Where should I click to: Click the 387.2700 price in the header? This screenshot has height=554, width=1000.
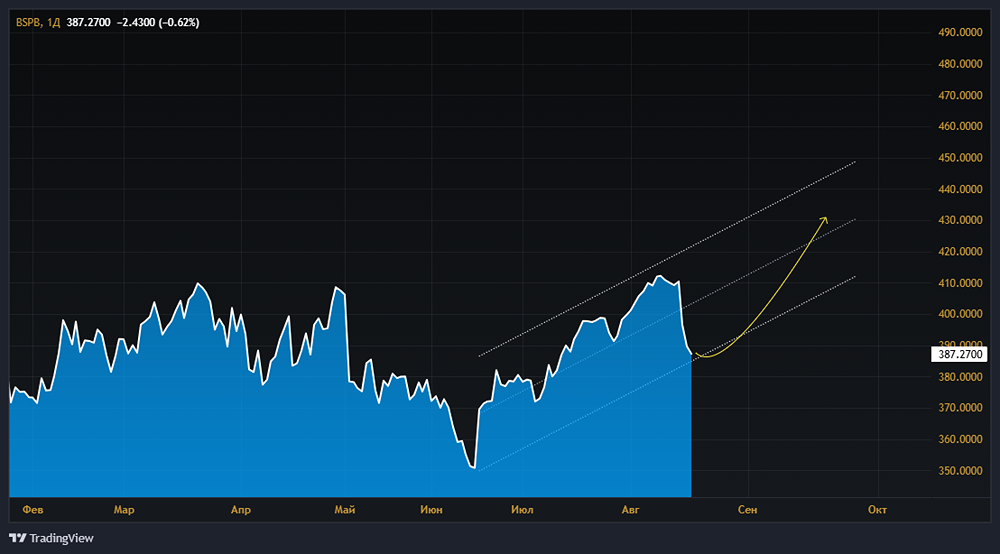(88, 22)
